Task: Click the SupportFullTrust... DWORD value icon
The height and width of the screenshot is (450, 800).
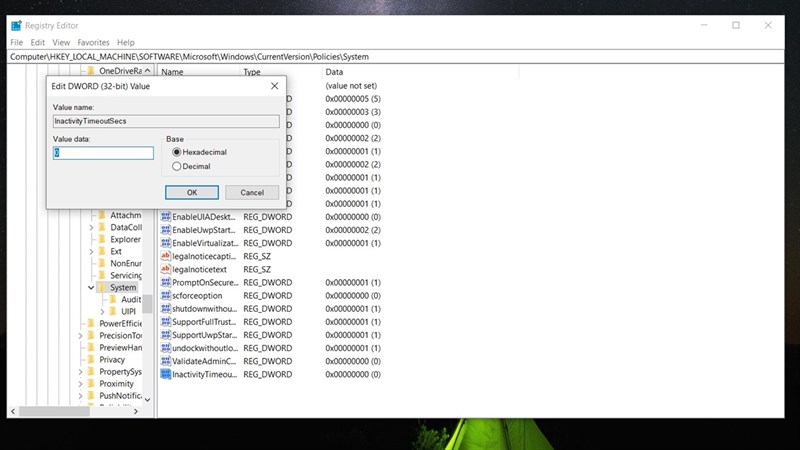Action: (165, 321)
